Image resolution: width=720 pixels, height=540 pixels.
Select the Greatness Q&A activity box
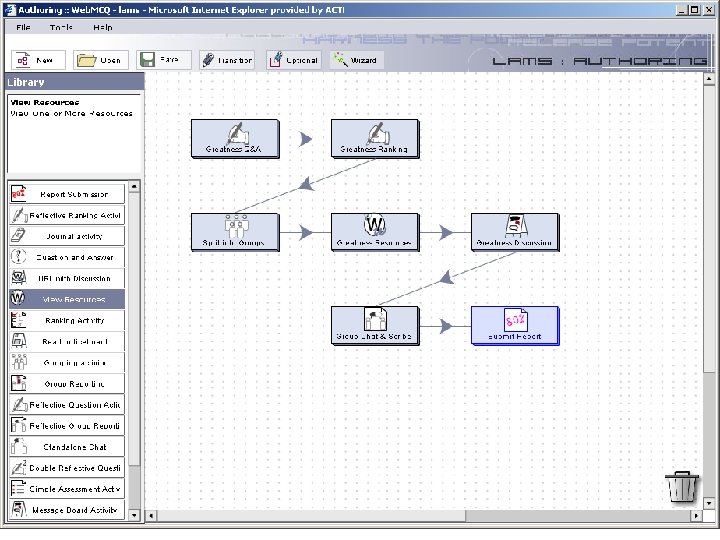235,139
